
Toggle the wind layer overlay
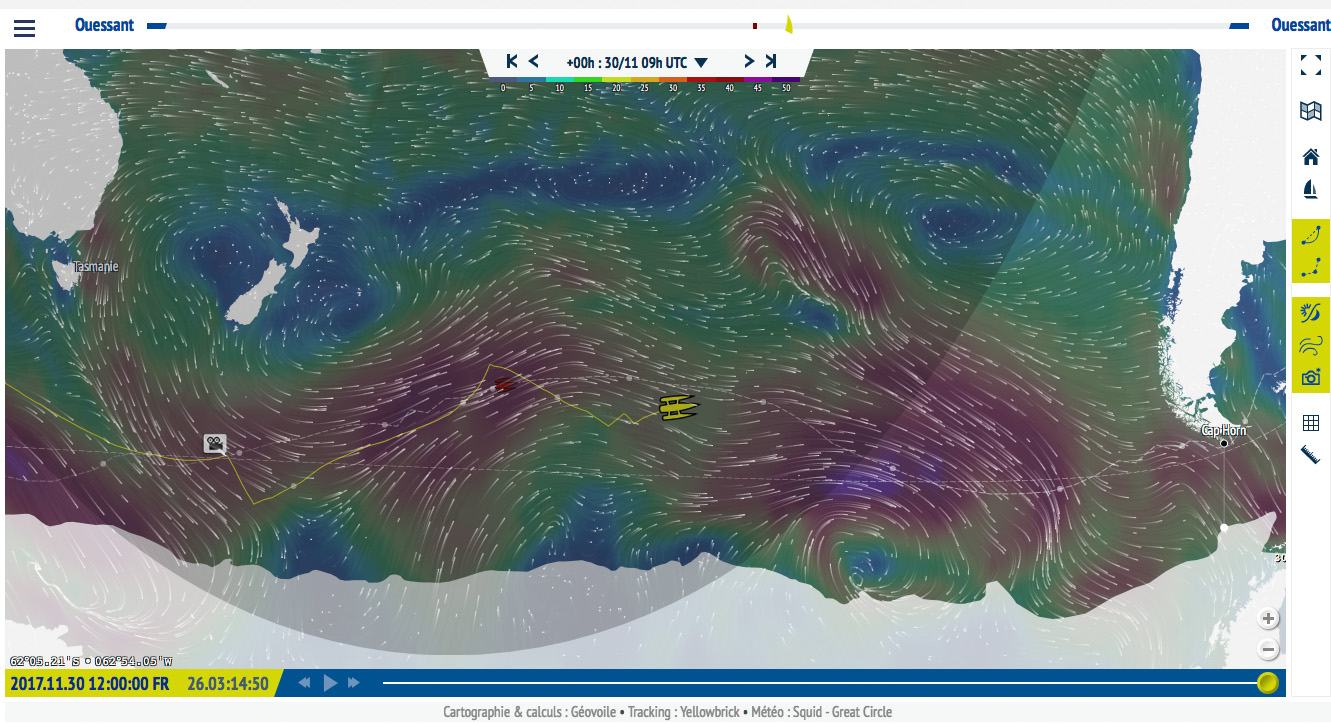1310,314
